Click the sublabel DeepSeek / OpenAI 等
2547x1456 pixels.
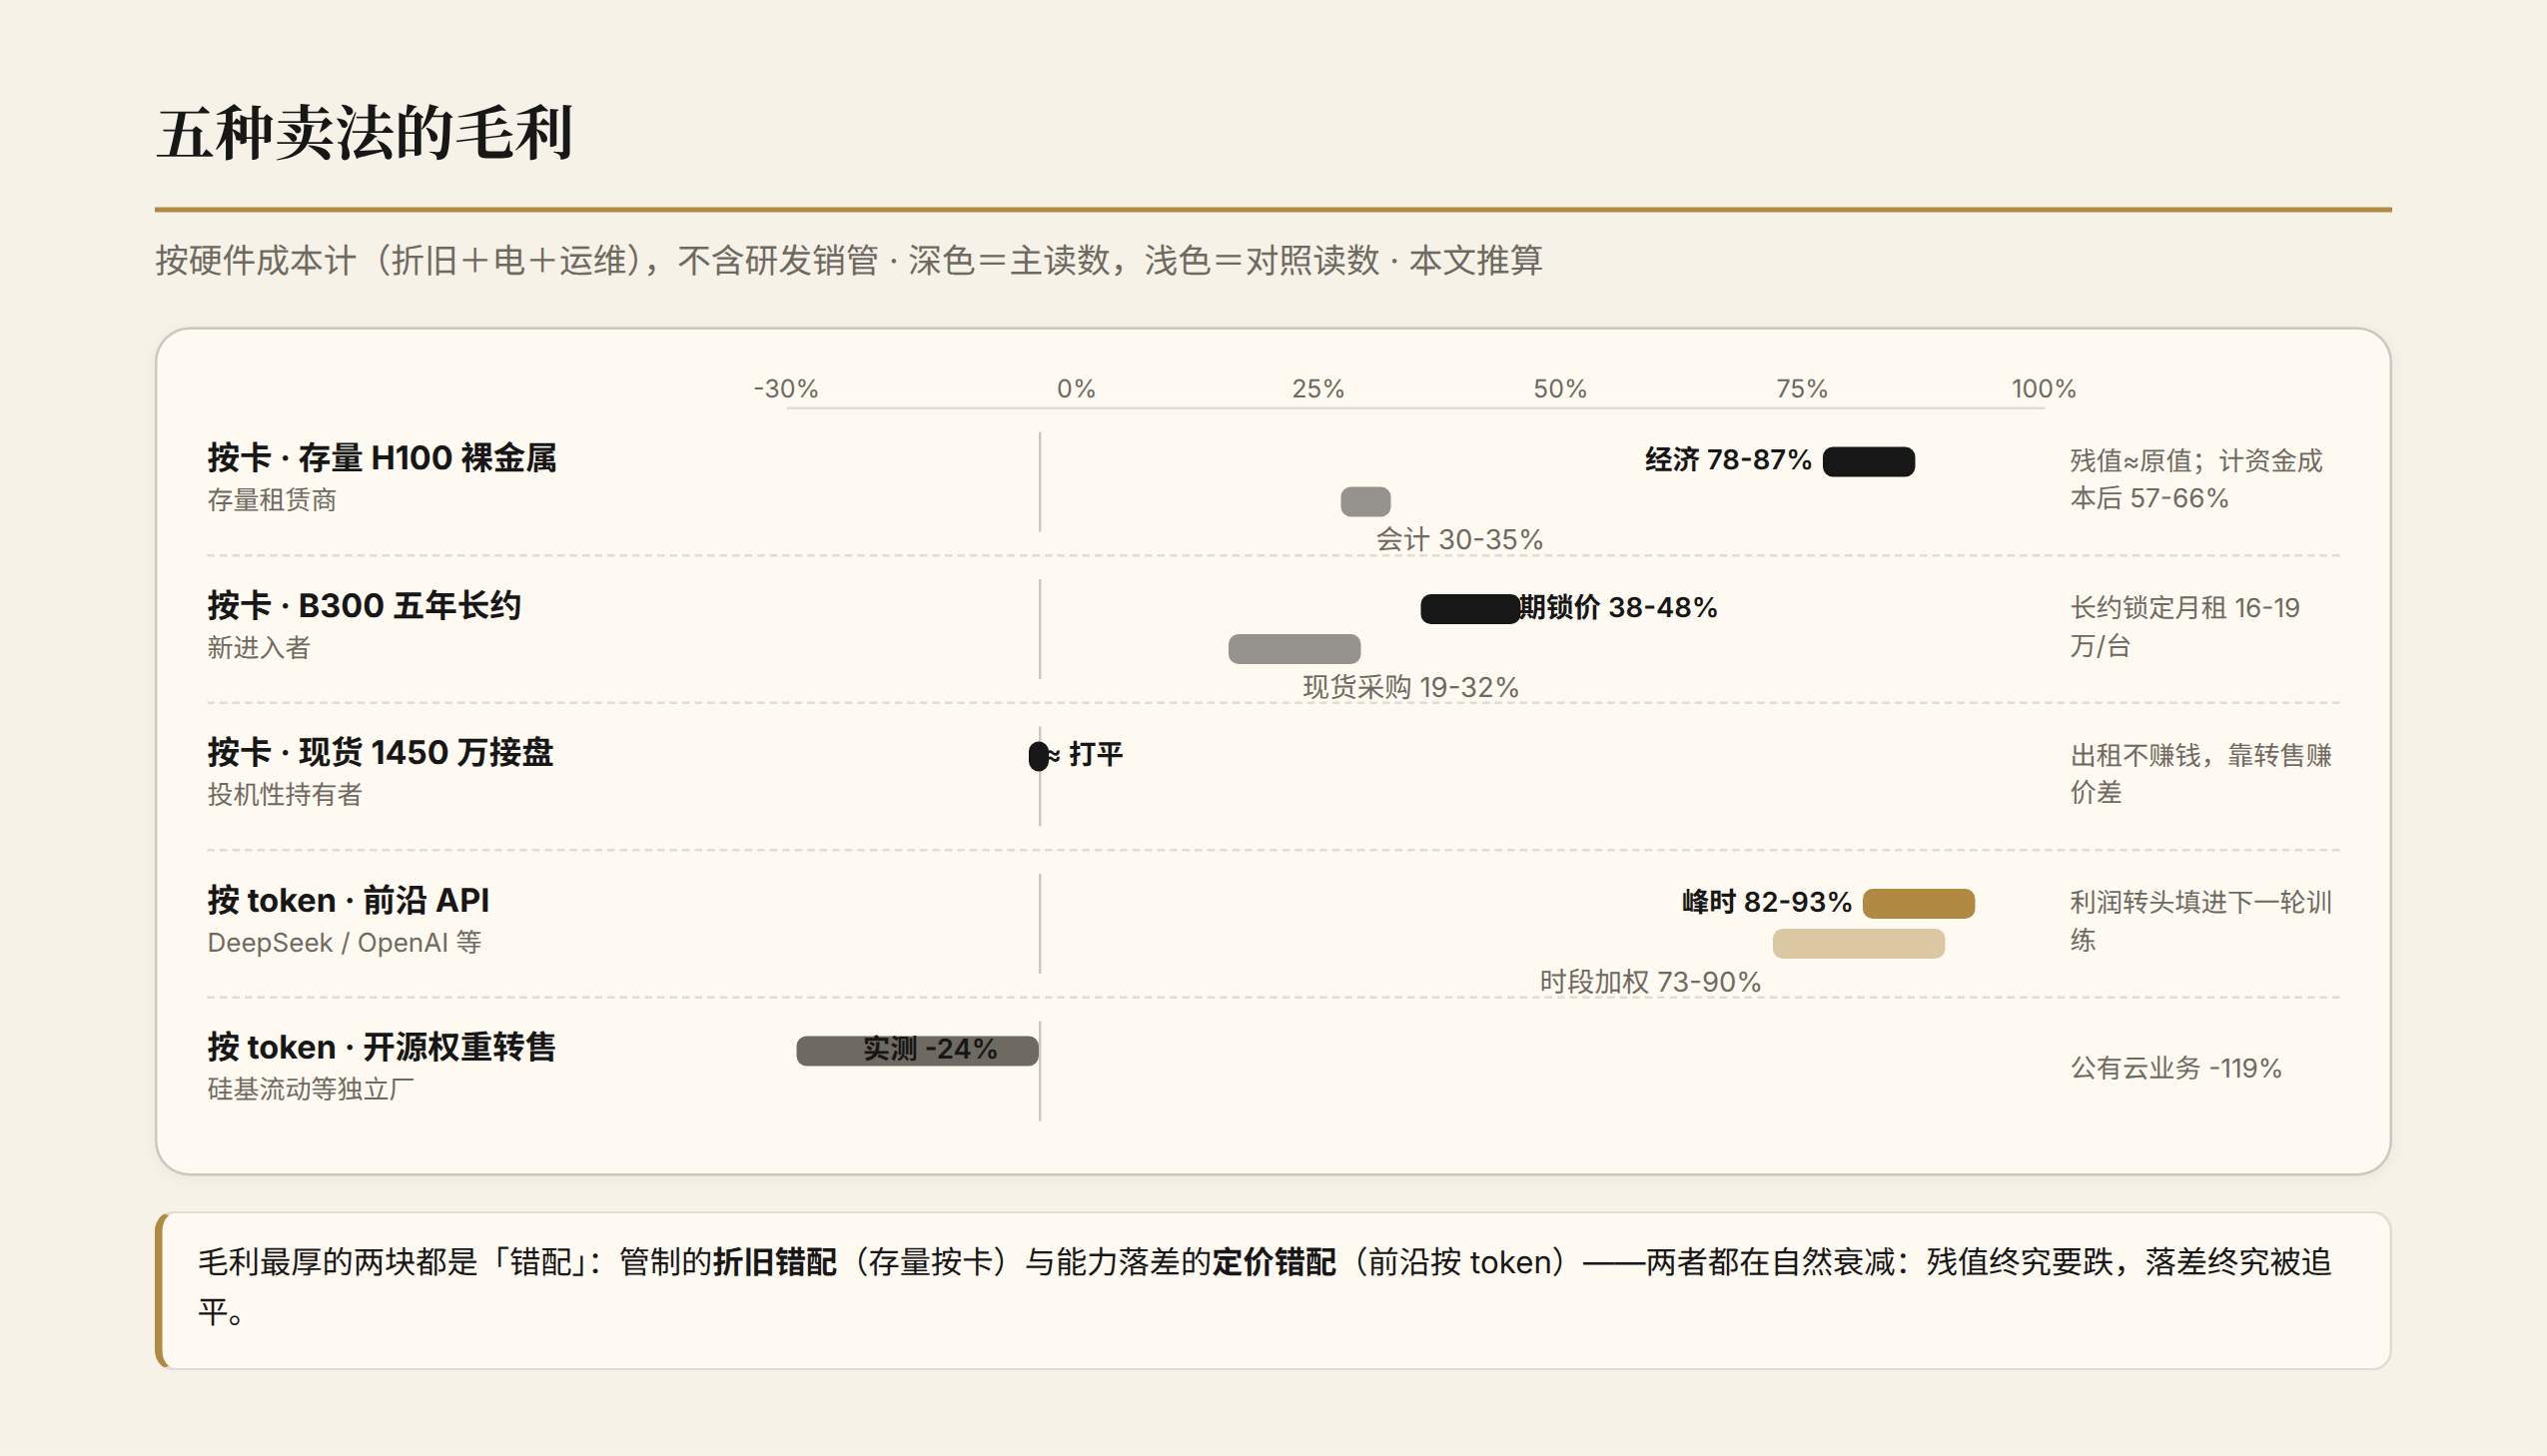coord(344,942)
